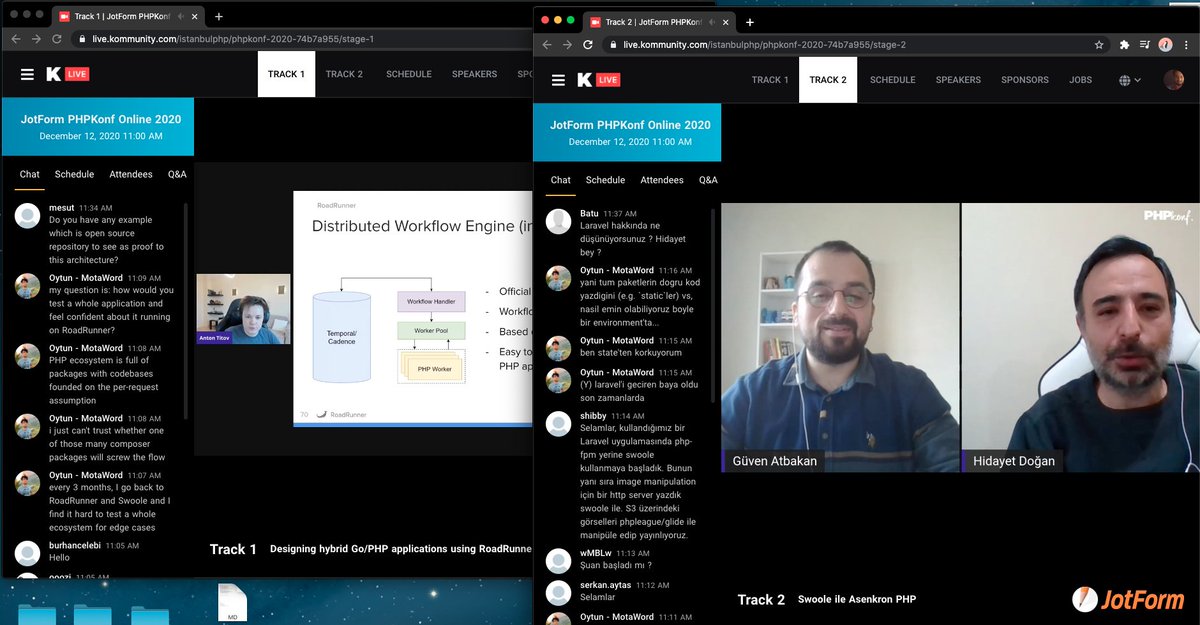Open language globe dropdown in Track 2
Image resolution: width=1200 pixels, height=625 pixels.
click(x=1130, y=80)
